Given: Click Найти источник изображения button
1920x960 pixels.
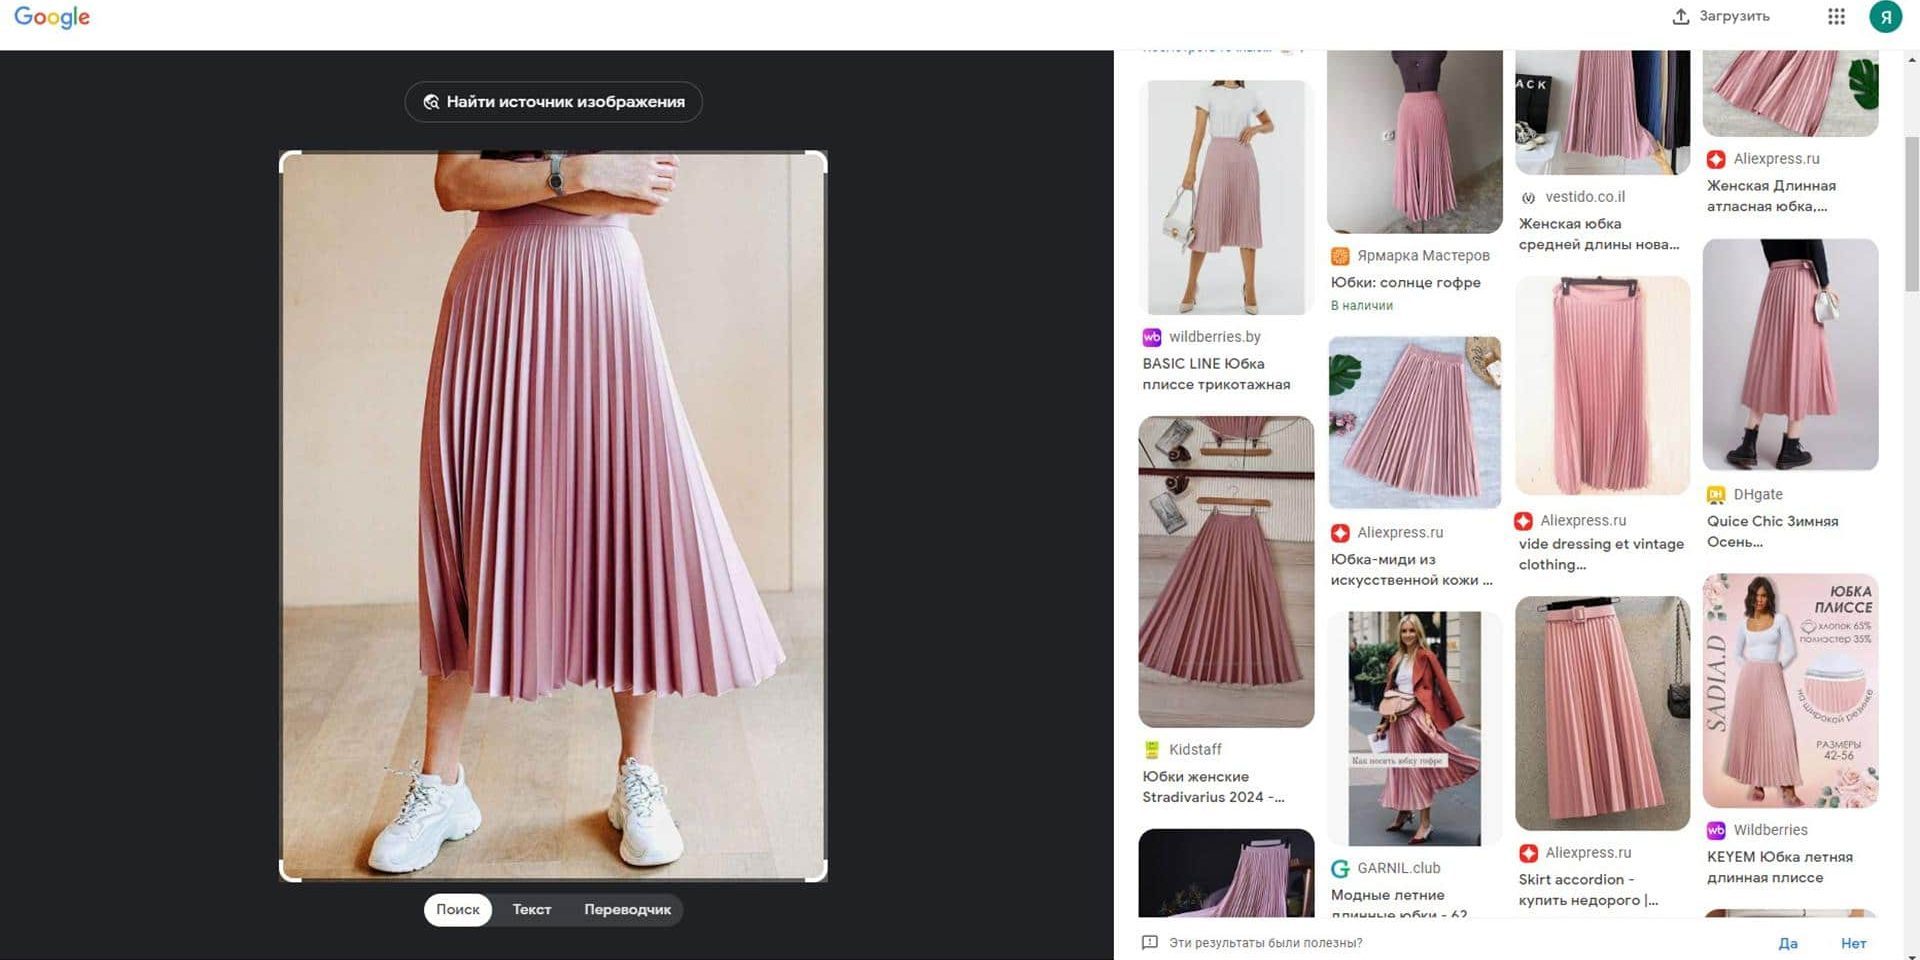Looking at the screenshot, I should click(x=553, y=102).
